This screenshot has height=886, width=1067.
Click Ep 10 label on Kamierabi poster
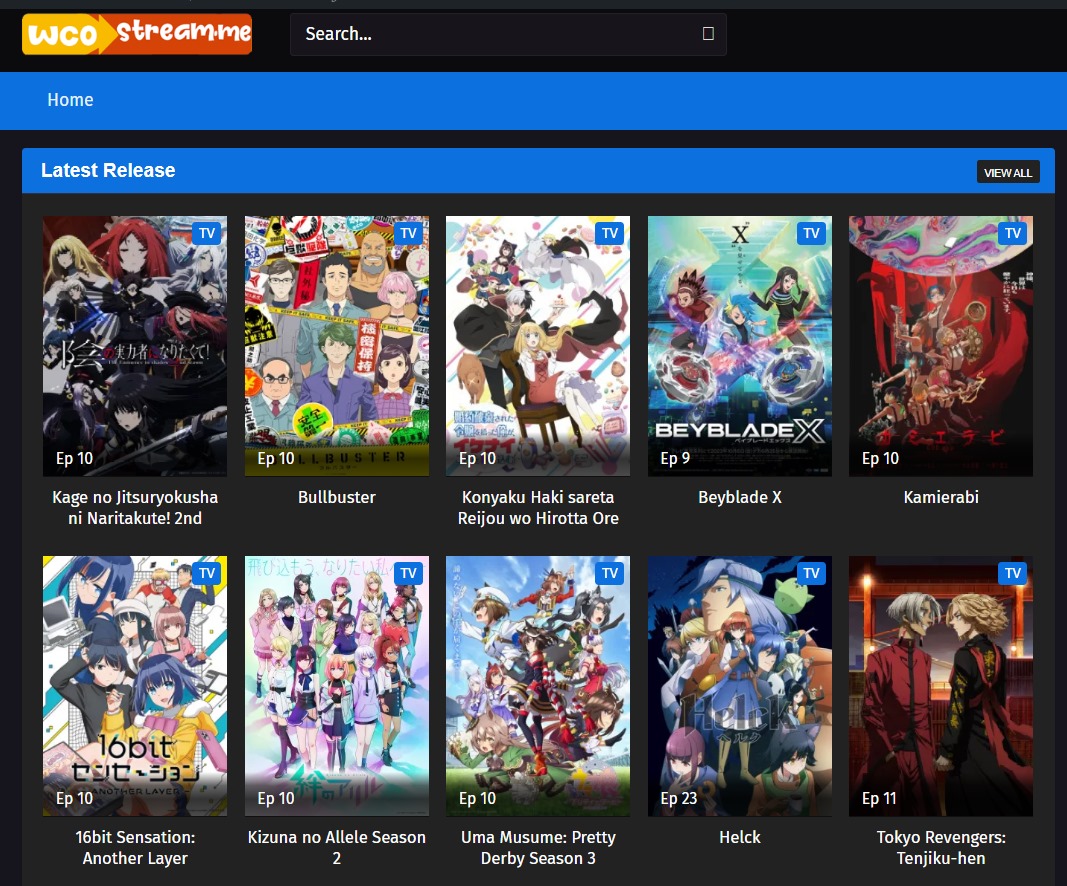coord(880,459)
